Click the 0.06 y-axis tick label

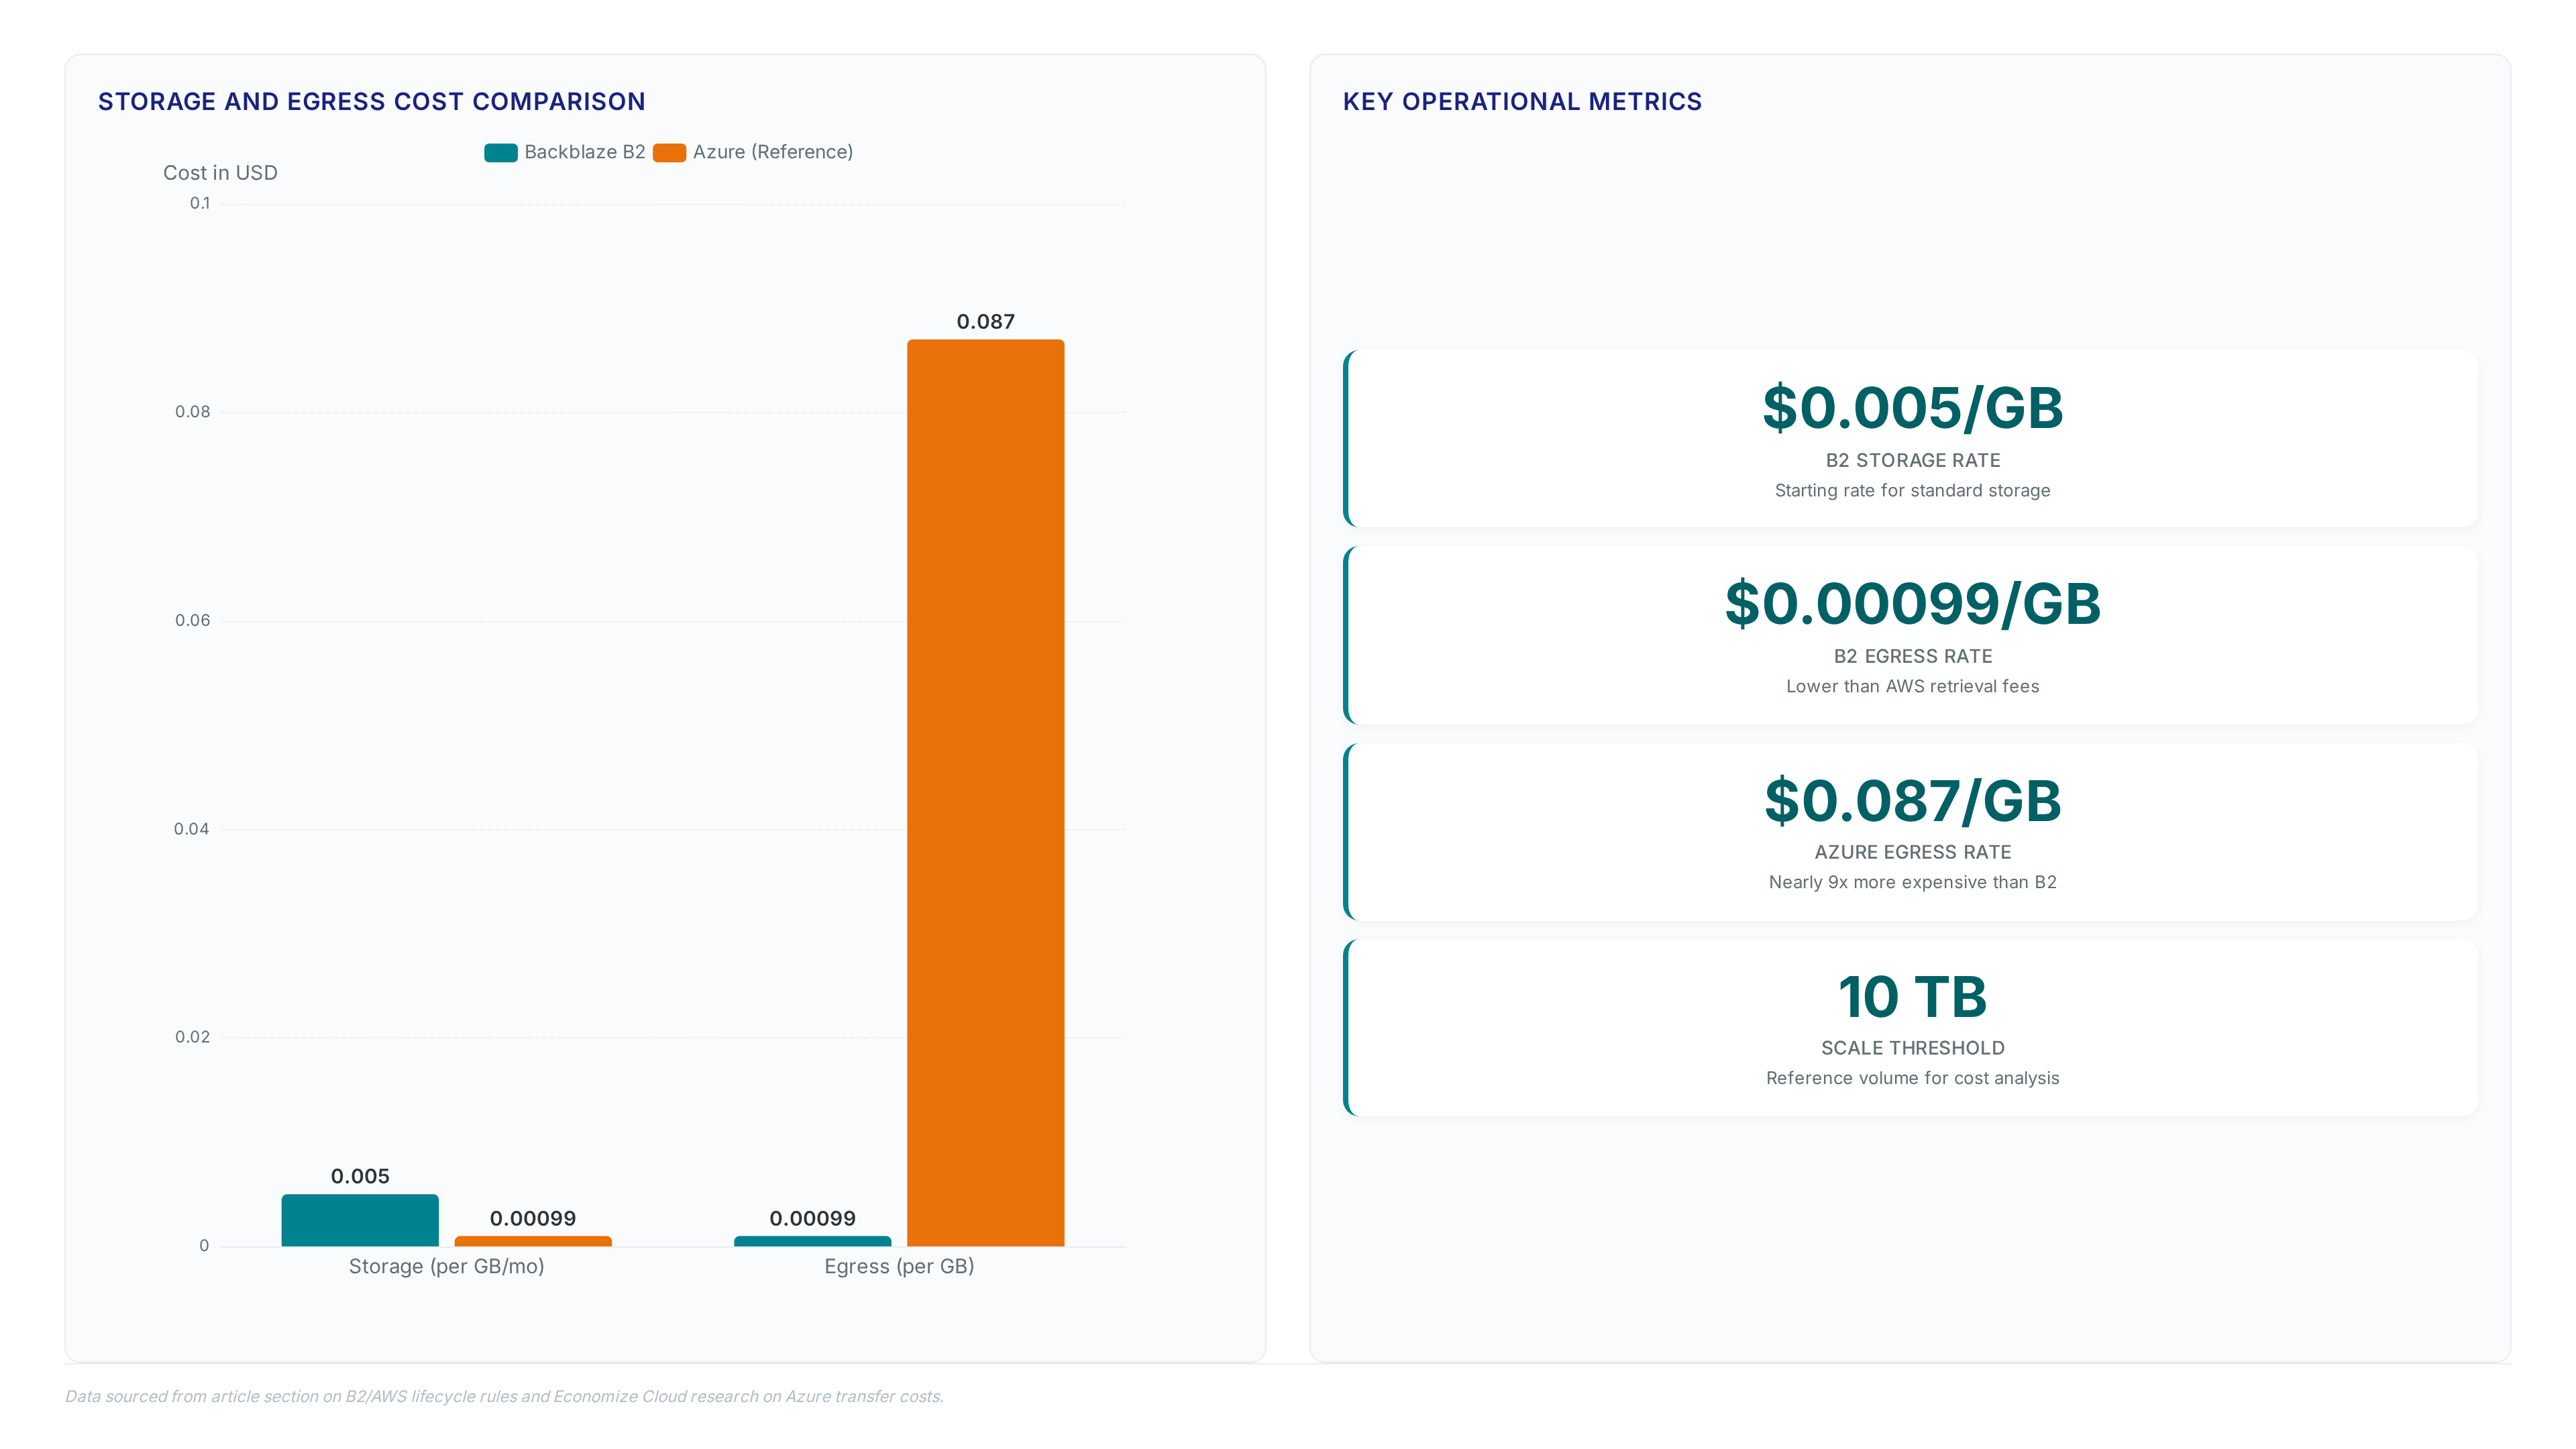click(193, 621)
